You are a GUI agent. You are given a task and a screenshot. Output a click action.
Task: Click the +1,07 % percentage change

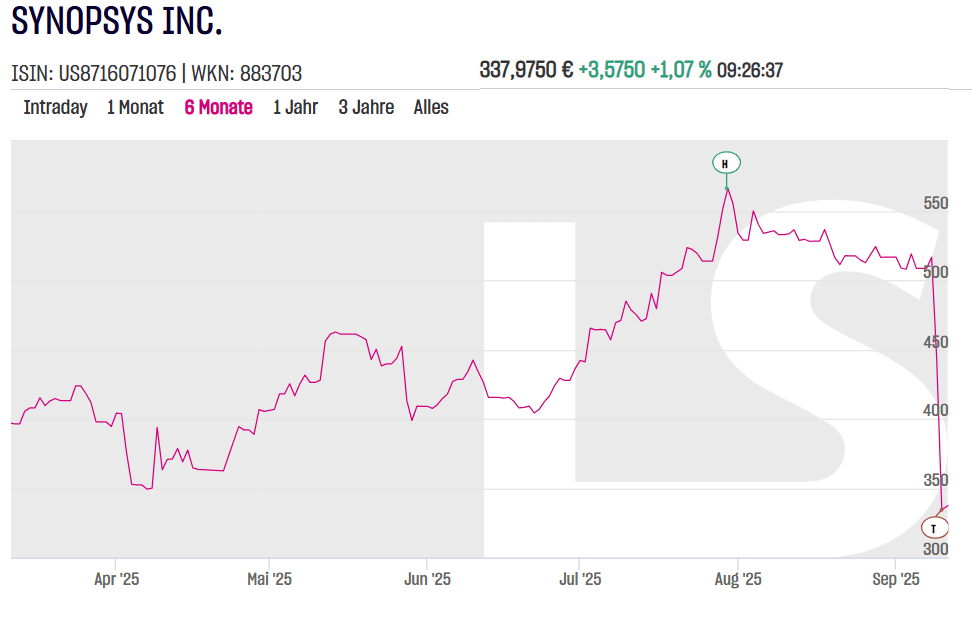click(681, 70)
